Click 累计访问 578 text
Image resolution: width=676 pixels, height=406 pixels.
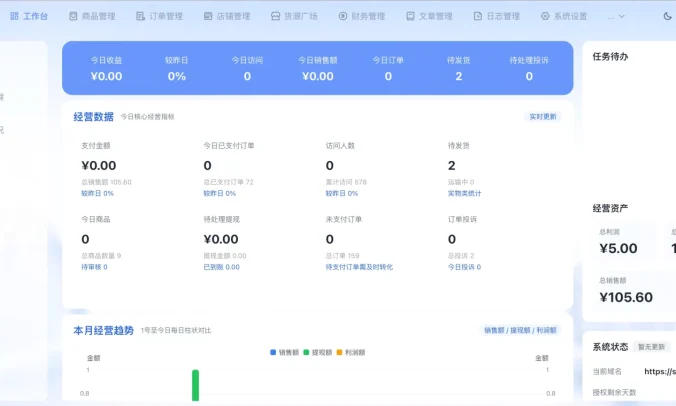346,182
